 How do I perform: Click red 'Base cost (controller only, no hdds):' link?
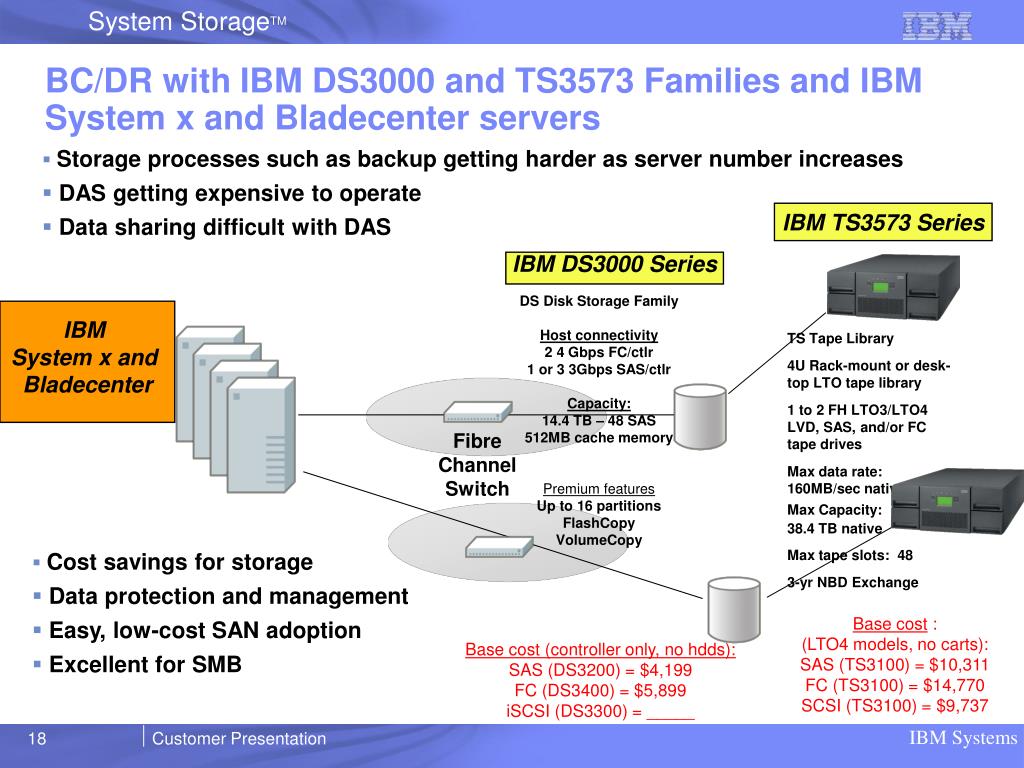tap(600, 650)
